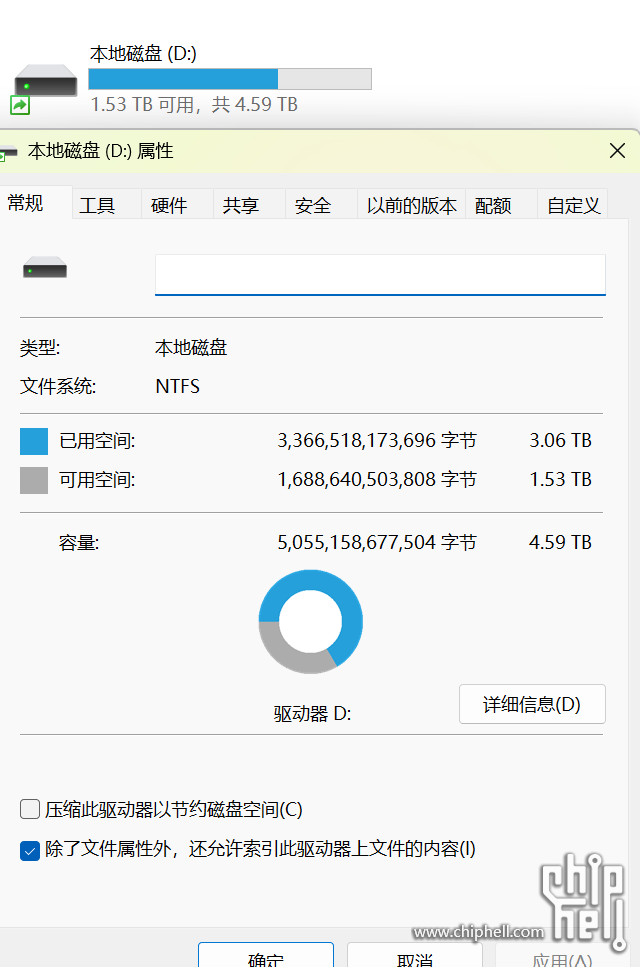Click the 驱动器 D: label
This screenshot has width=640, height=967.
[x=312, y=714]
